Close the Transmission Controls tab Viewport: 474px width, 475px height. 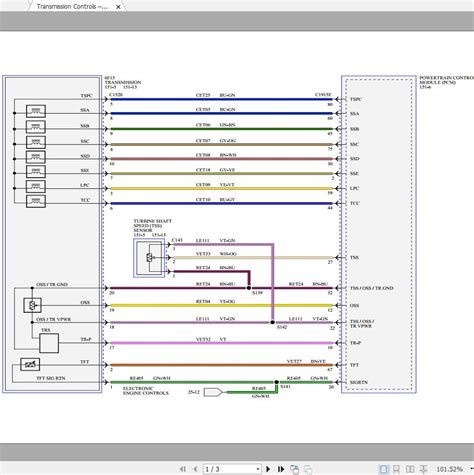point(118,7)
